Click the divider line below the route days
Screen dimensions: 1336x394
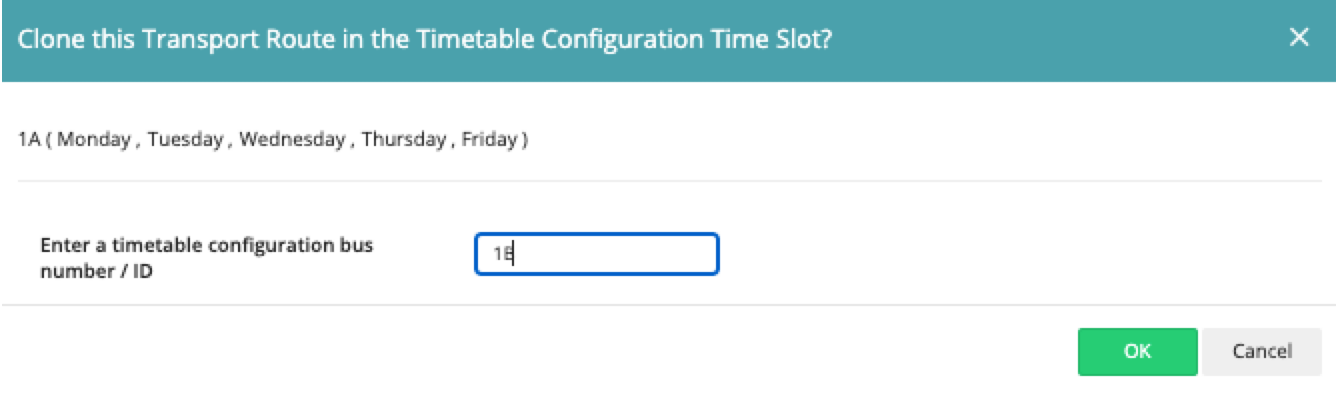click(x=668, y=181)
